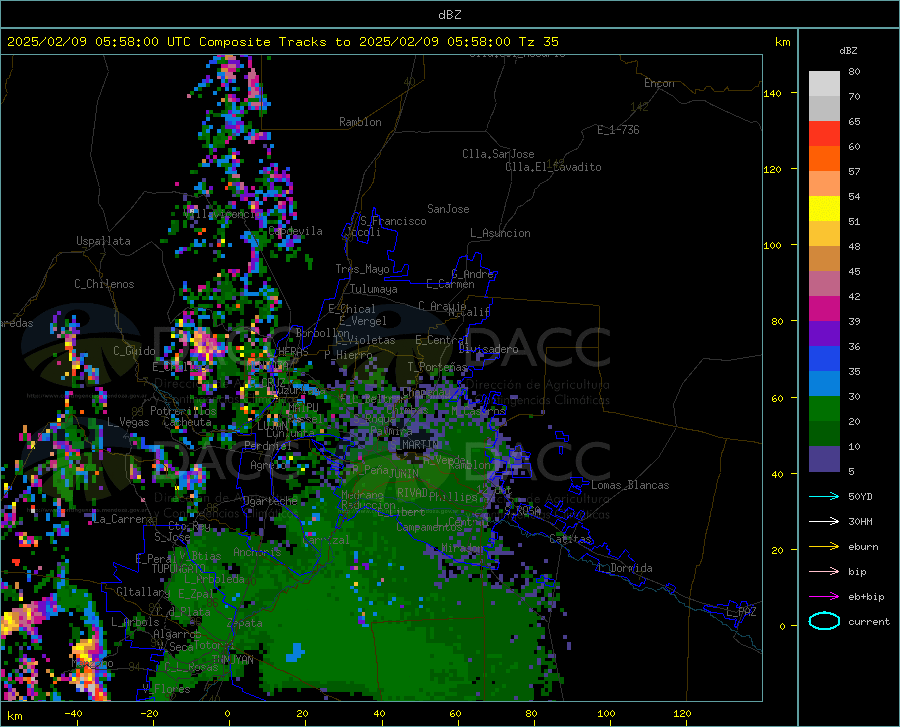Click the Potrerillos label
This screenshot has height=727, width=900.
pyautogui.click(x=183, y=411)
